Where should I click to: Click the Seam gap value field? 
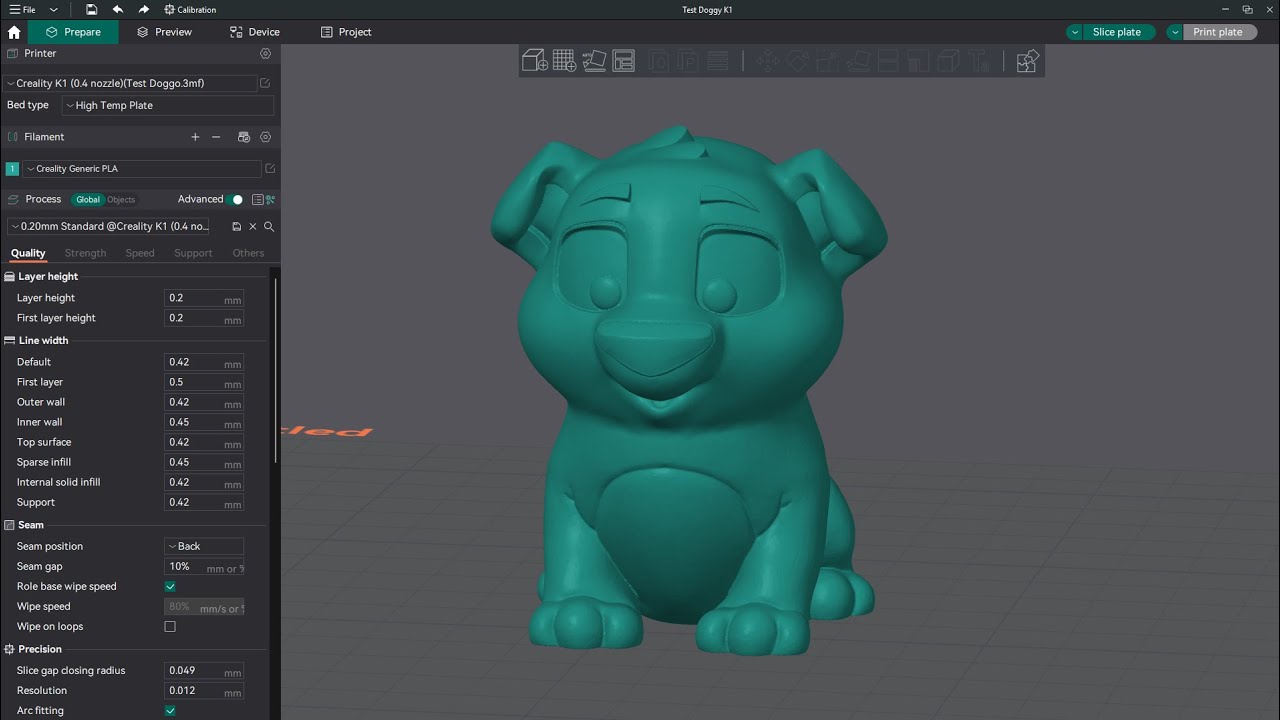coord(204,567)
